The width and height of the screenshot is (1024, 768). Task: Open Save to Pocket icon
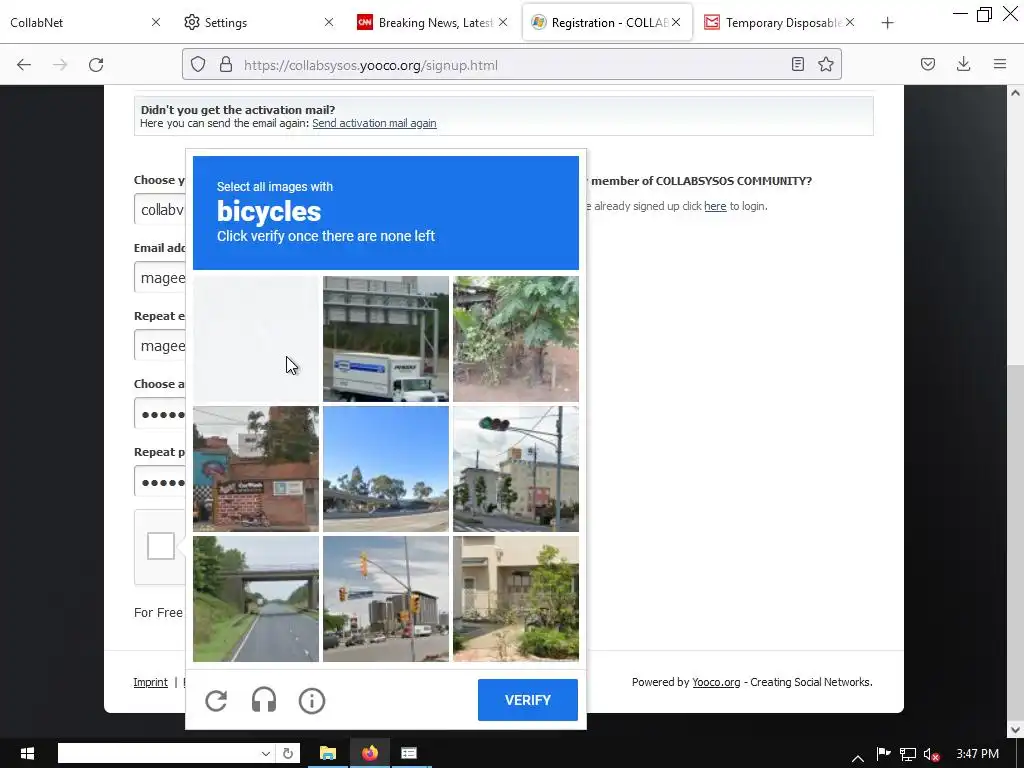[927, 64]
